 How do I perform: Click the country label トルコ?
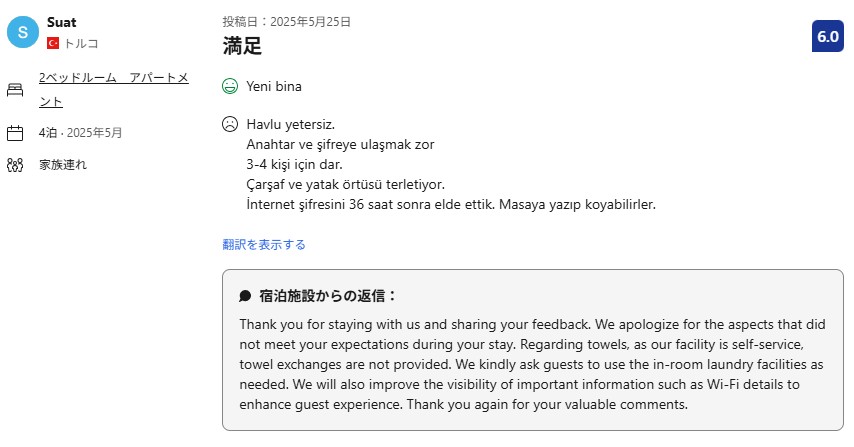click(81, 44)
